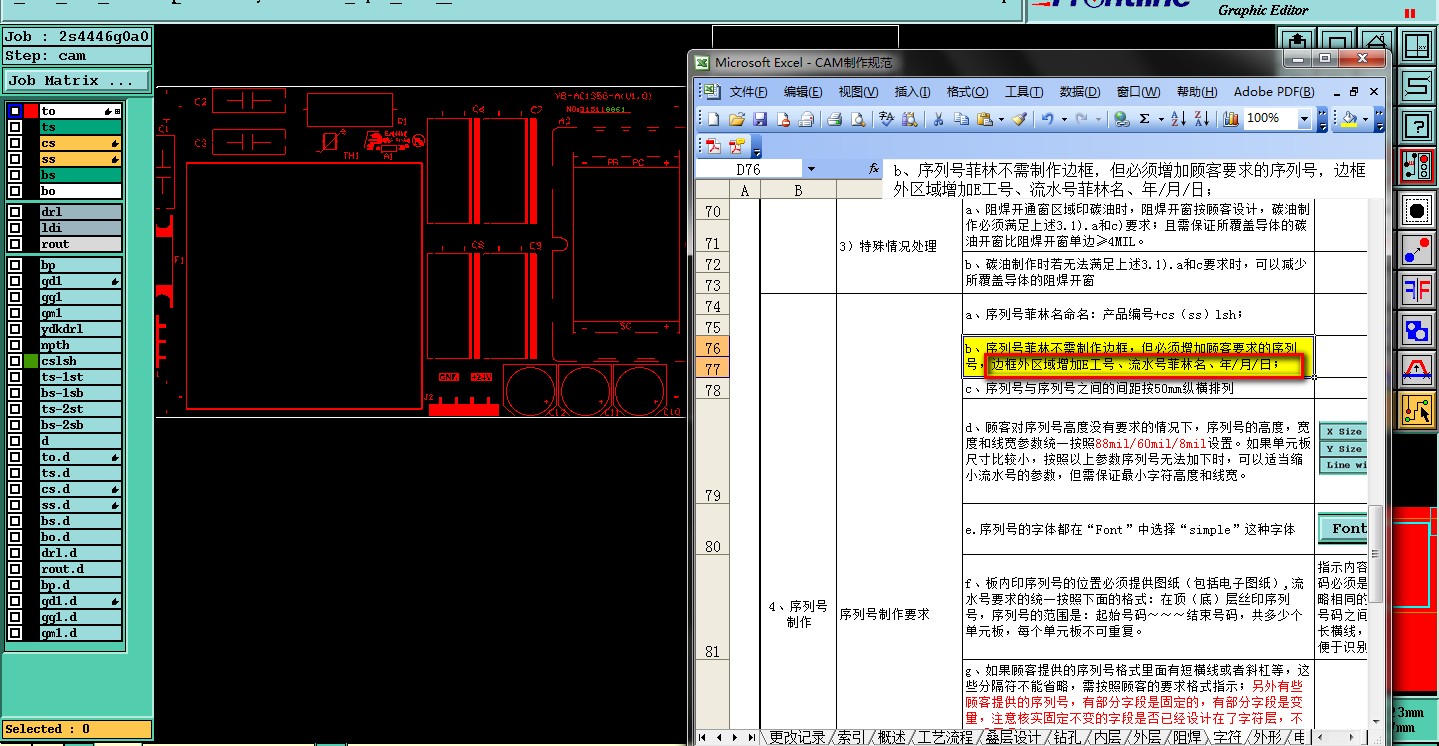Click question mark help icon in Graphic Editor
1439x746 pixels.
[x=1416, y=125]
